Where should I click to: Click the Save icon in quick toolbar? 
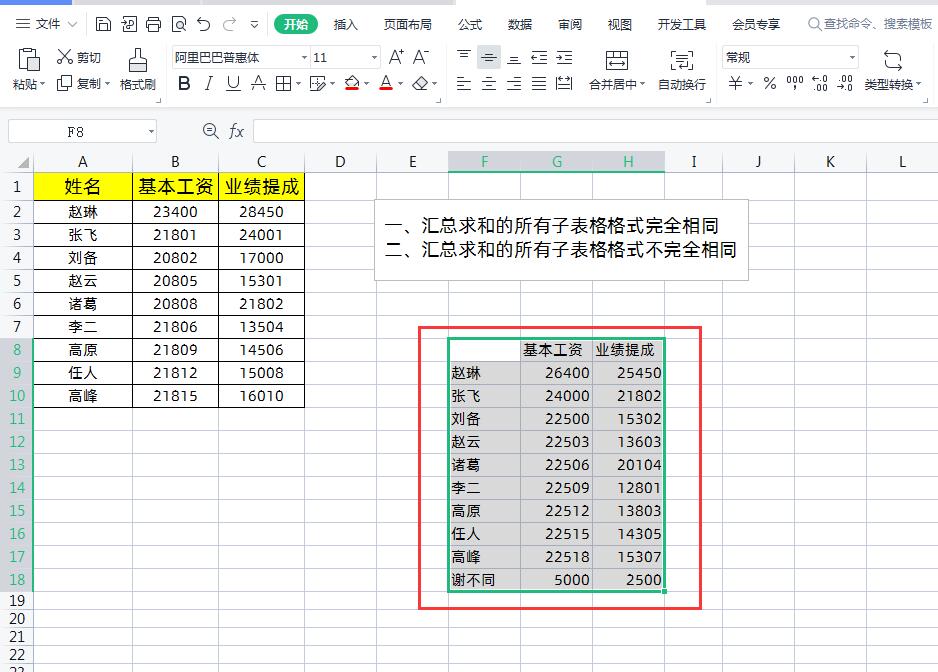(x=103, y=25)
